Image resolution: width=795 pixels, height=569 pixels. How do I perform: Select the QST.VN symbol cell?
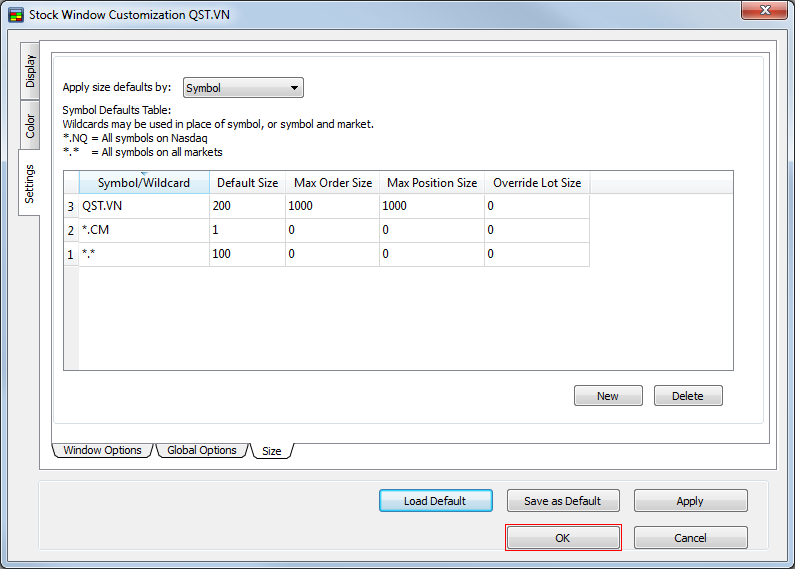[143, 206]
